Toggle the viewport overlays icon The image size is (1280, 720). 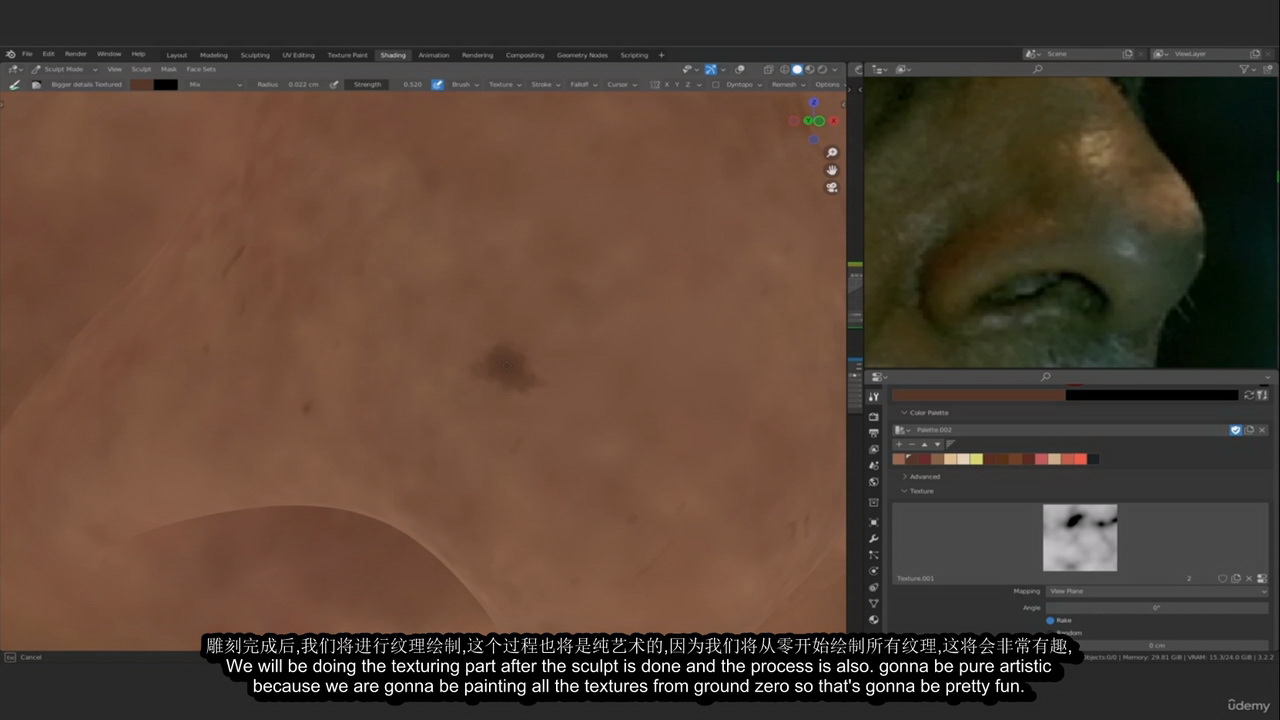click(740, 69)
